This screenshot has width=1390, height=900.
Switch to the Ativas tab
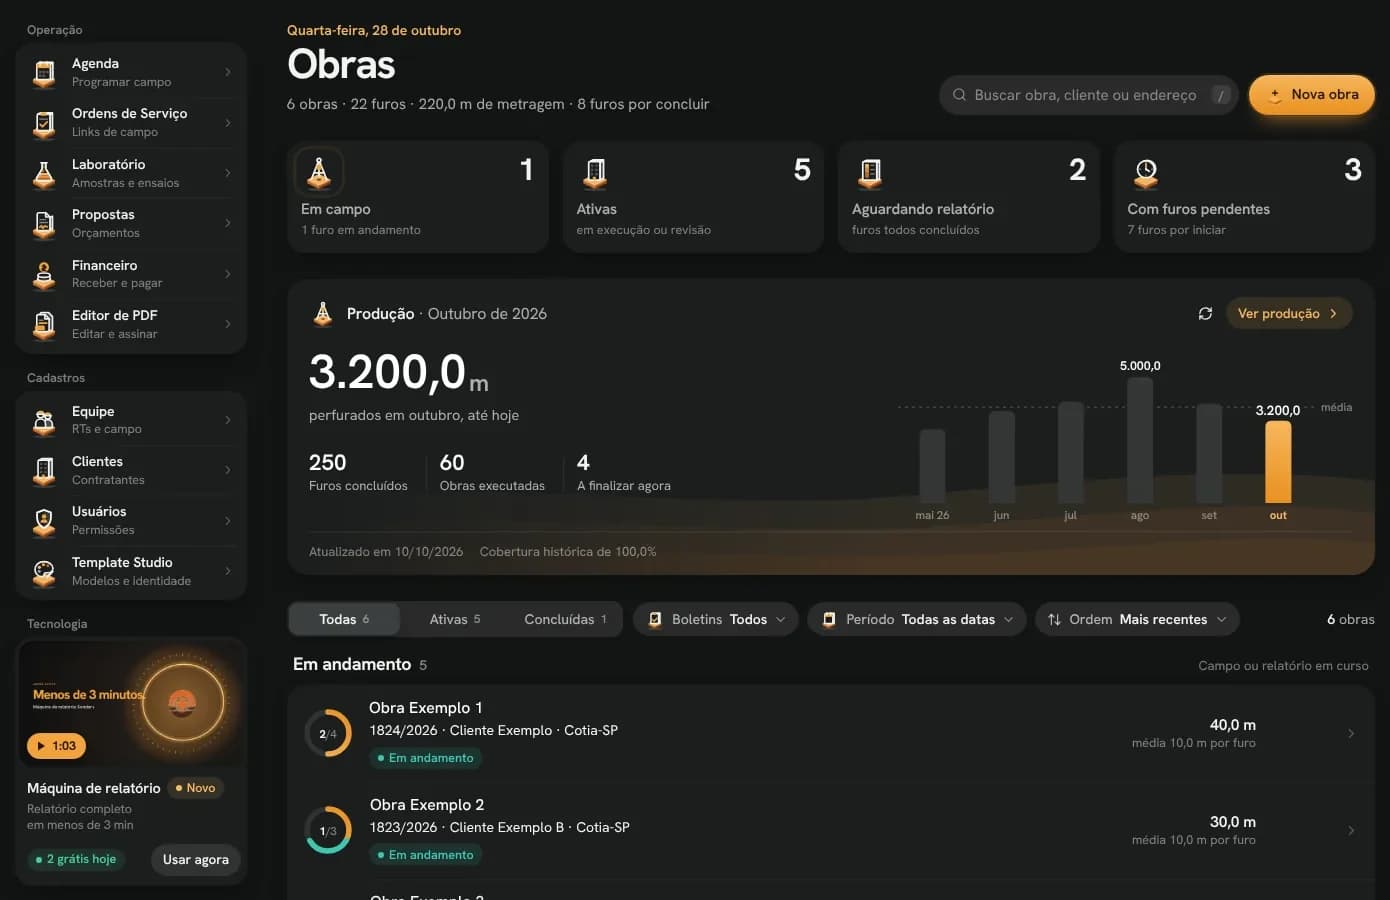(455, 620)
